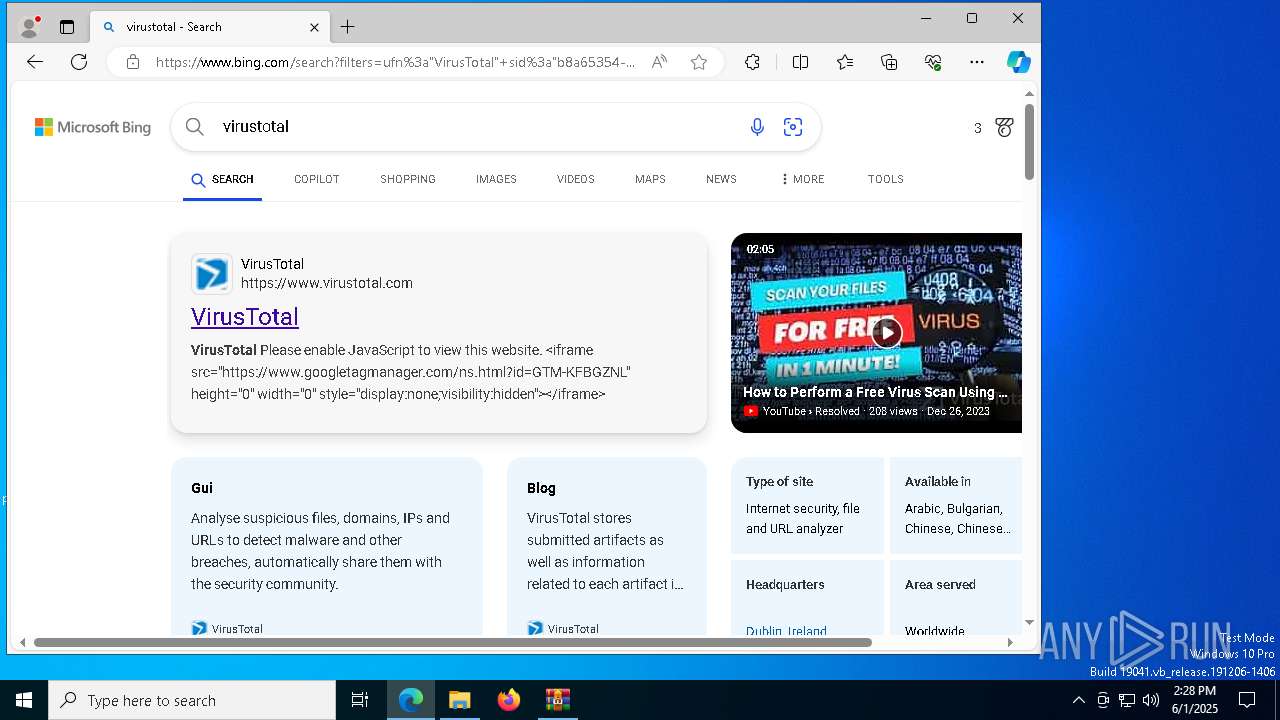Focus the taskbar search box
Image resolution: width=1280 pixels, height=720 pixels.
pos(192,700)
